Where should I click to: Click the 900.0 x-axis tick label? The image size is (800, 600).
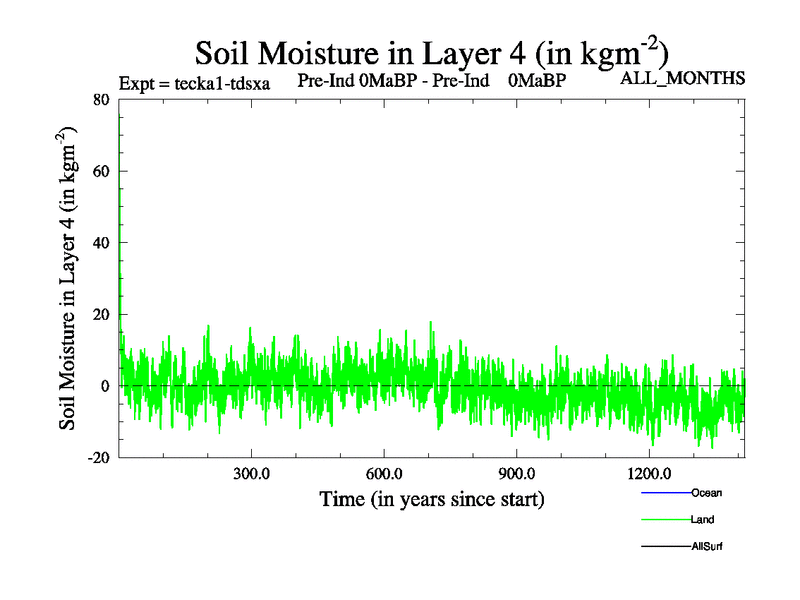(x=516, y=473)
